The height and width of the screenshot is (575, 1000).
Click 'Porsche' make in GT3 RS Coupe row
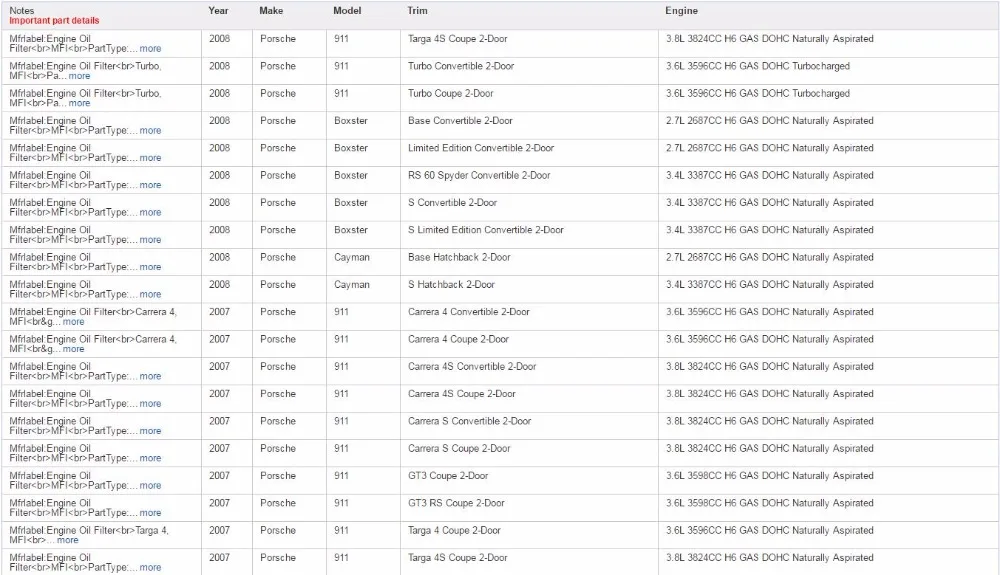(277, 504)
